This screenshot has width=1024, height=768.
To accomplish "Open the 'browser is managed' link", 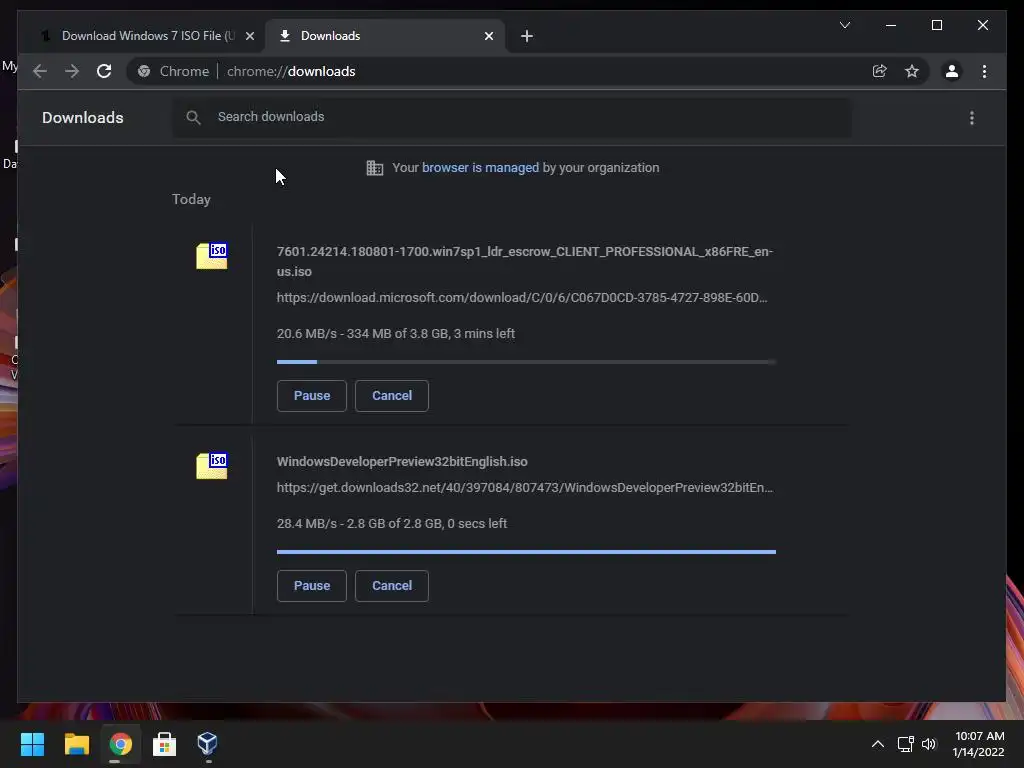I will click(480, 168).
